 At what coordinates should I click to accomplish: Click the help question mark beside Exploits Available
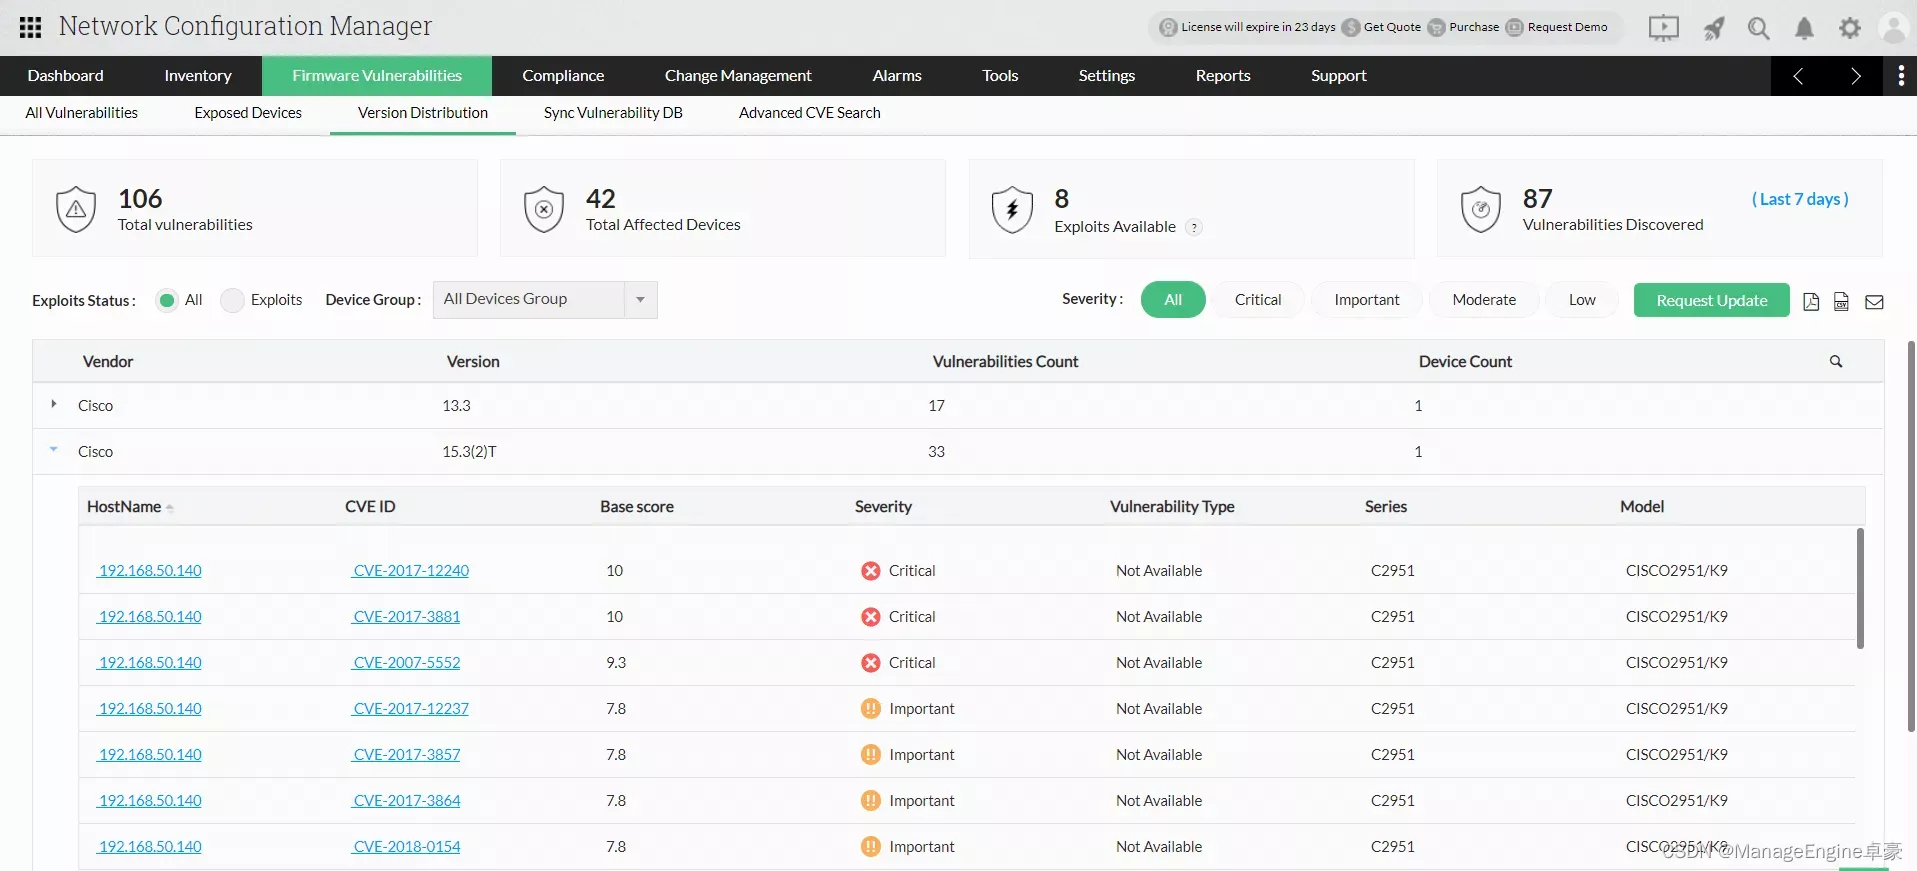pyautogui.click(x=1193, y=227)
